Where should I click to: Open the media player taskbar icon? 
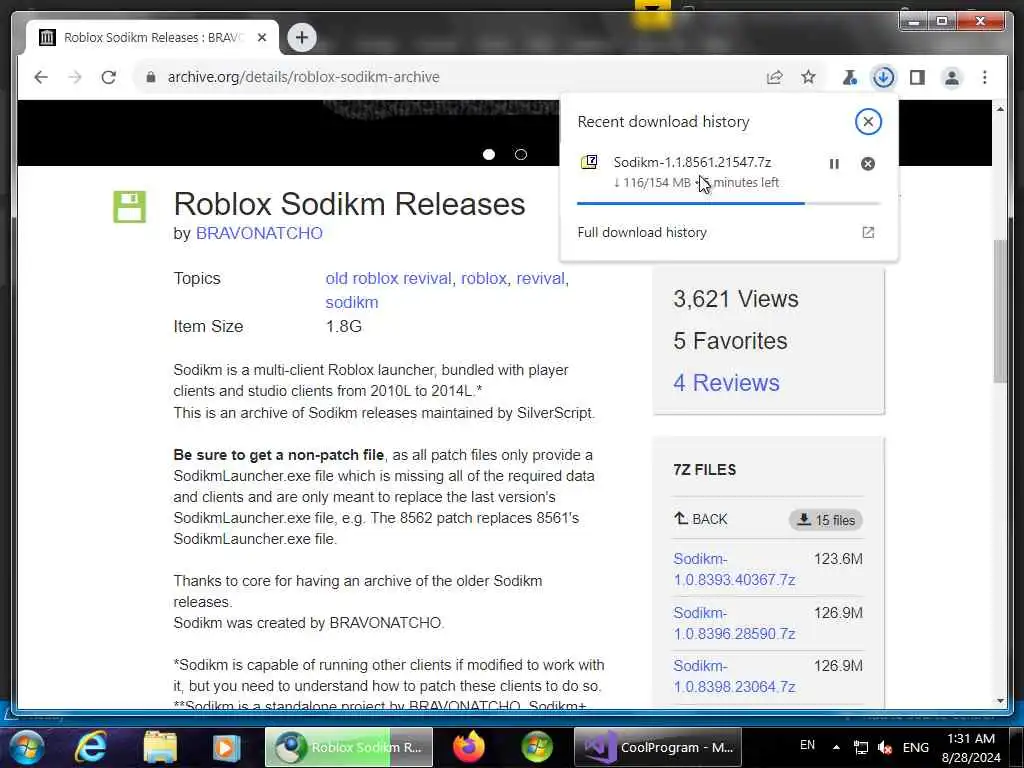pyautogui.click(x=226, y=747)
